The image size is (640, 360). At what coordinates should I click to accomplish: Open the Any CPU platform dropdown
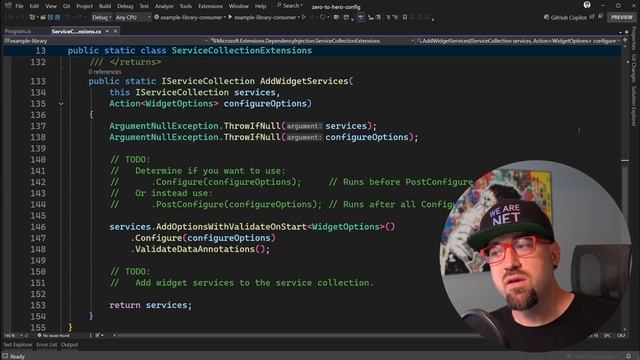(x=132, y=18)
